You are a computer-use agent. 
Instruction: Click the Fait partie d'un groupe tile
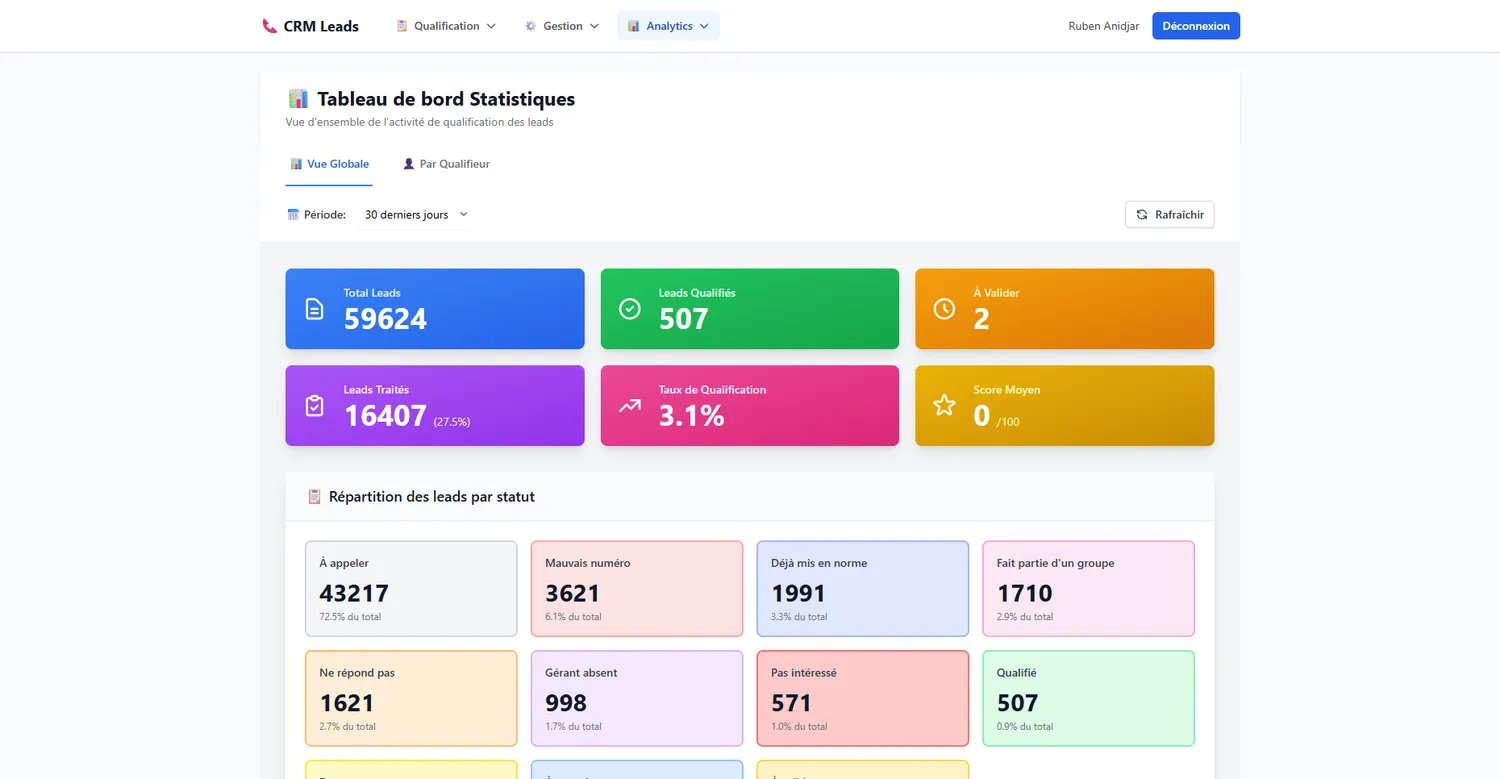pyautogui.click(x=1089, y=589)
